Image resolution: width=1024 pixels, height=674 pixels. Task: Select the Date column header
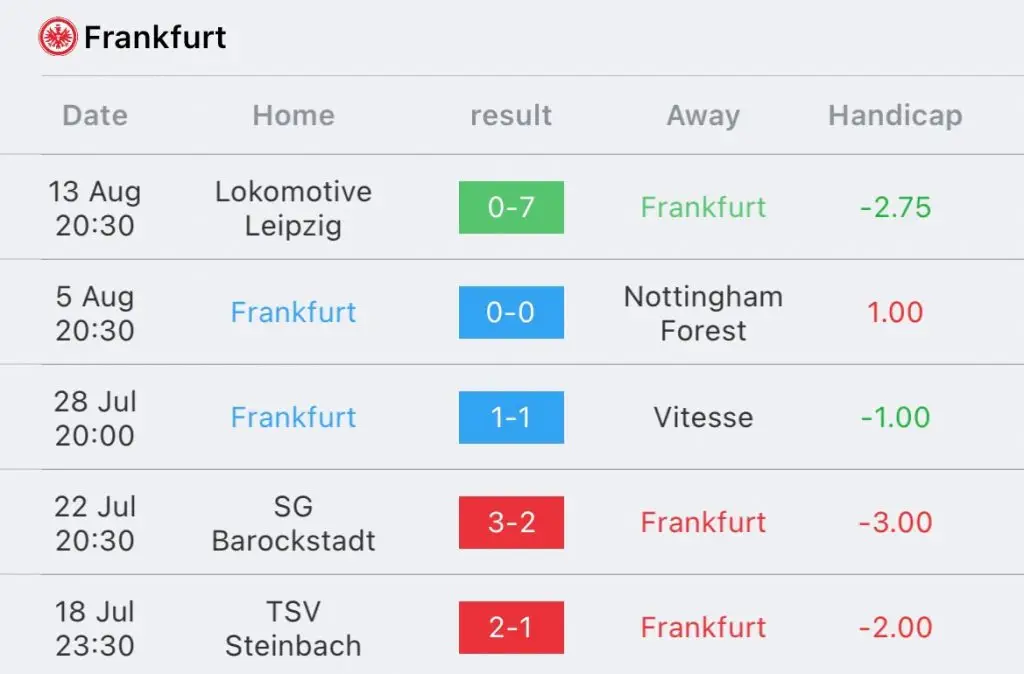tap(95, 116)
